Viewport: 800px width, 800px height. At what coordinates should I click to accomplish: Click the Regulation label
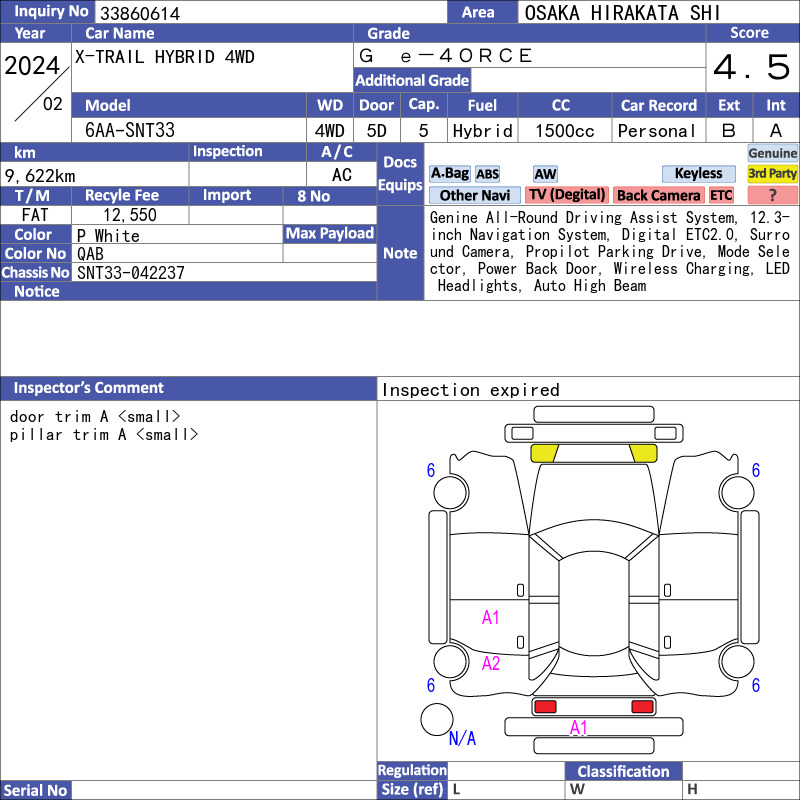[412, 770]
